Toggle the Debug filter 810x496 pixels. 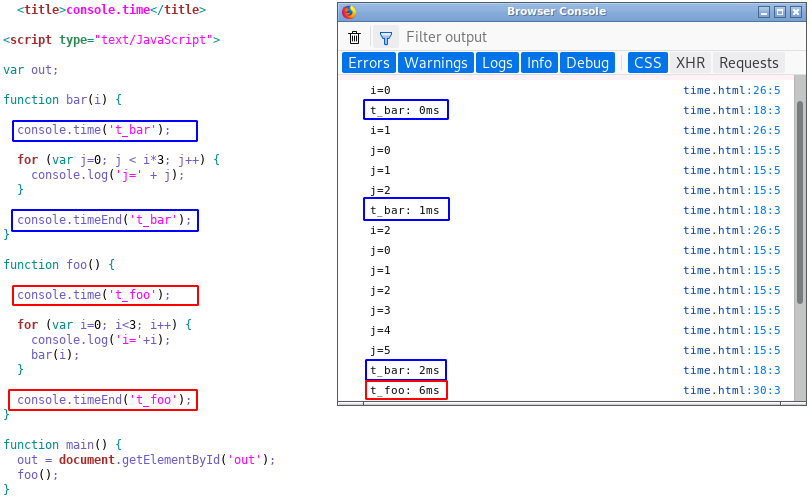587,63
